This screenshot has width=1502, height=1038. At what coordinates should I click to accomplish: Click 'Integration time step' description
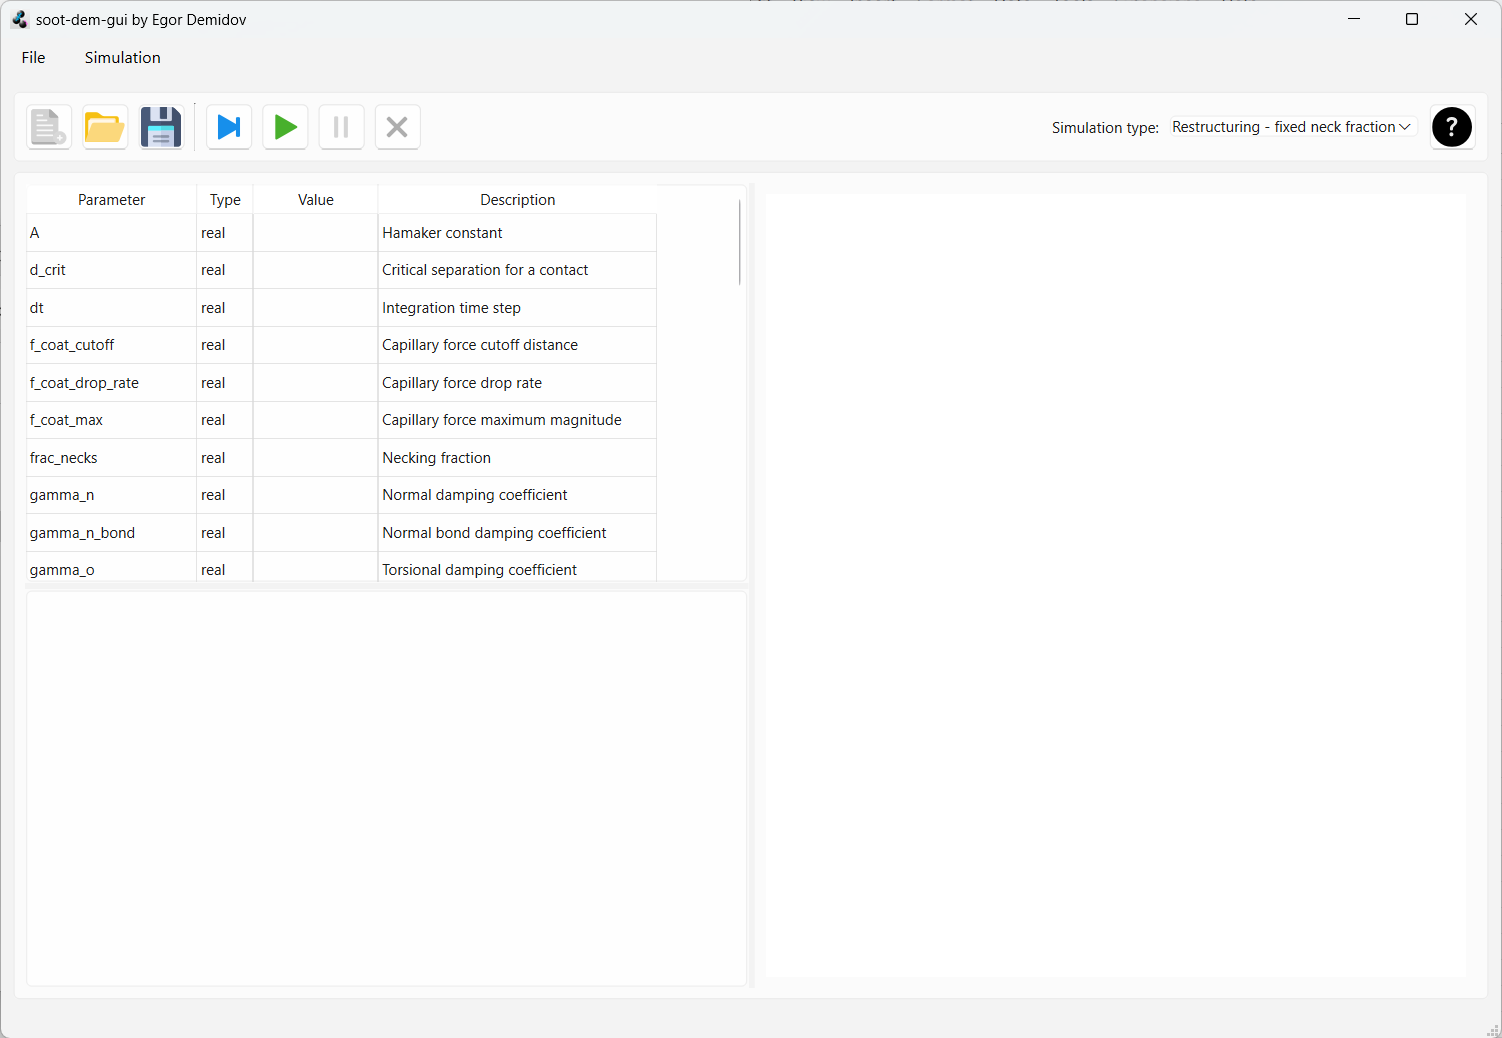[x=518, y=308]
